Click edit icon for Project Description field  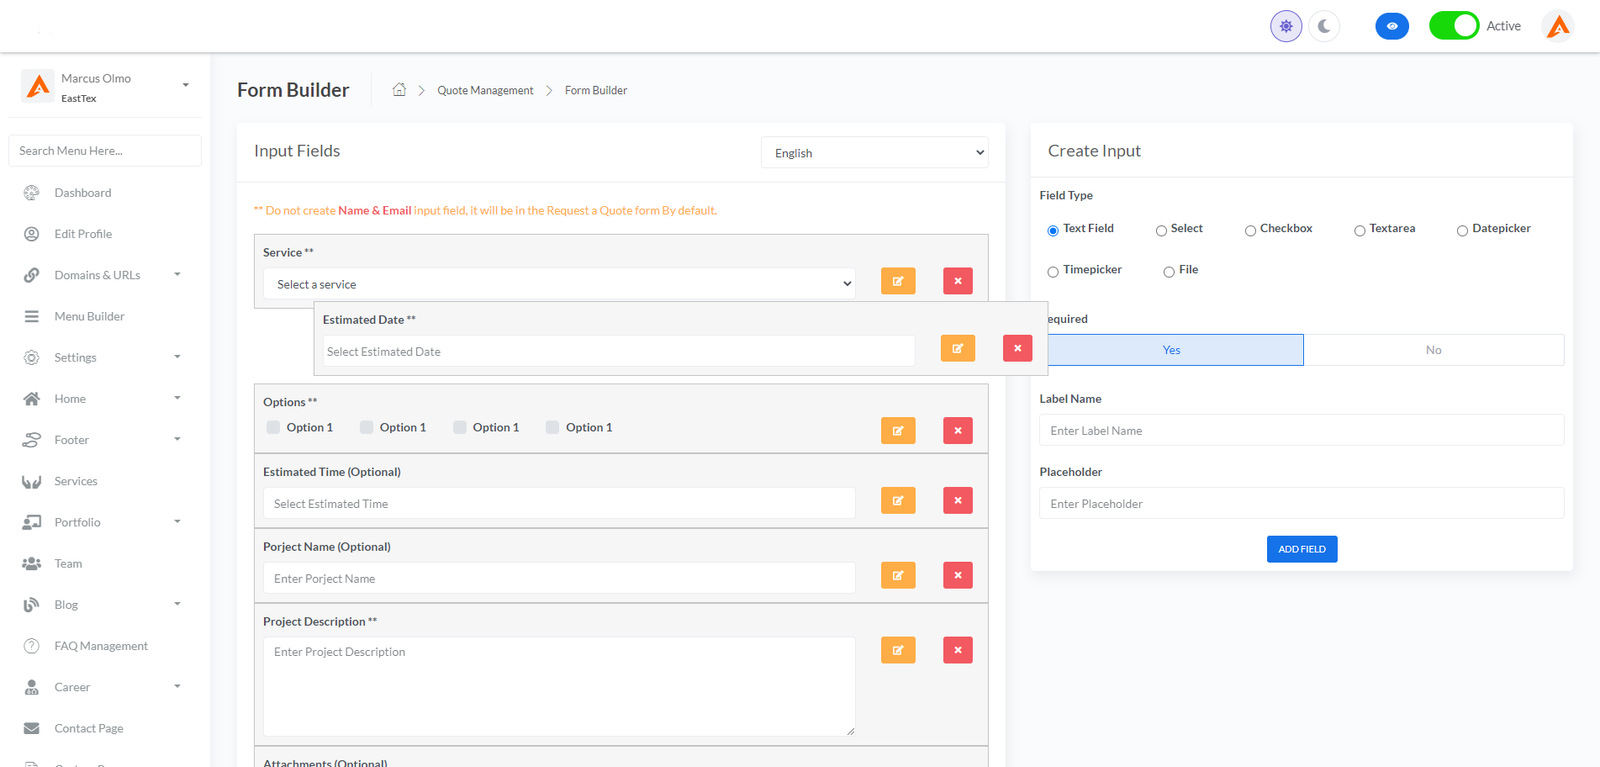(x=897, y=650)
